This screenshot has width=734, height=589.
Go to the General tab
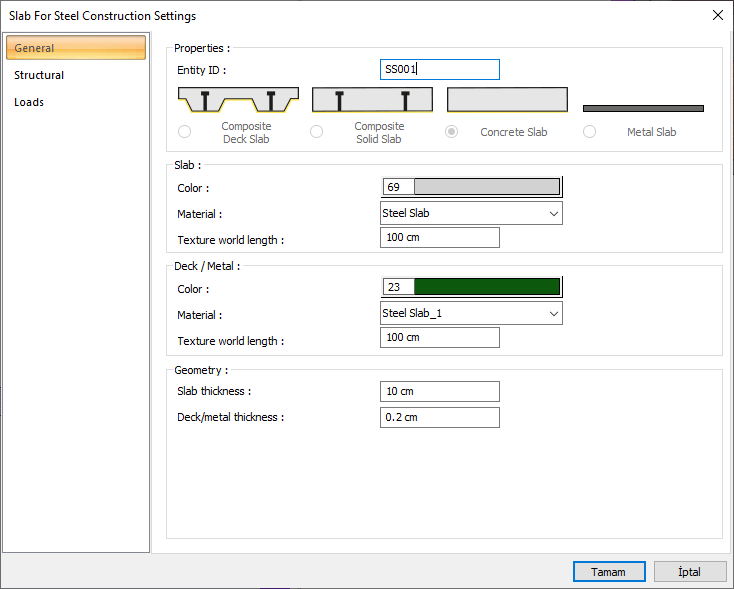(75, 48)
